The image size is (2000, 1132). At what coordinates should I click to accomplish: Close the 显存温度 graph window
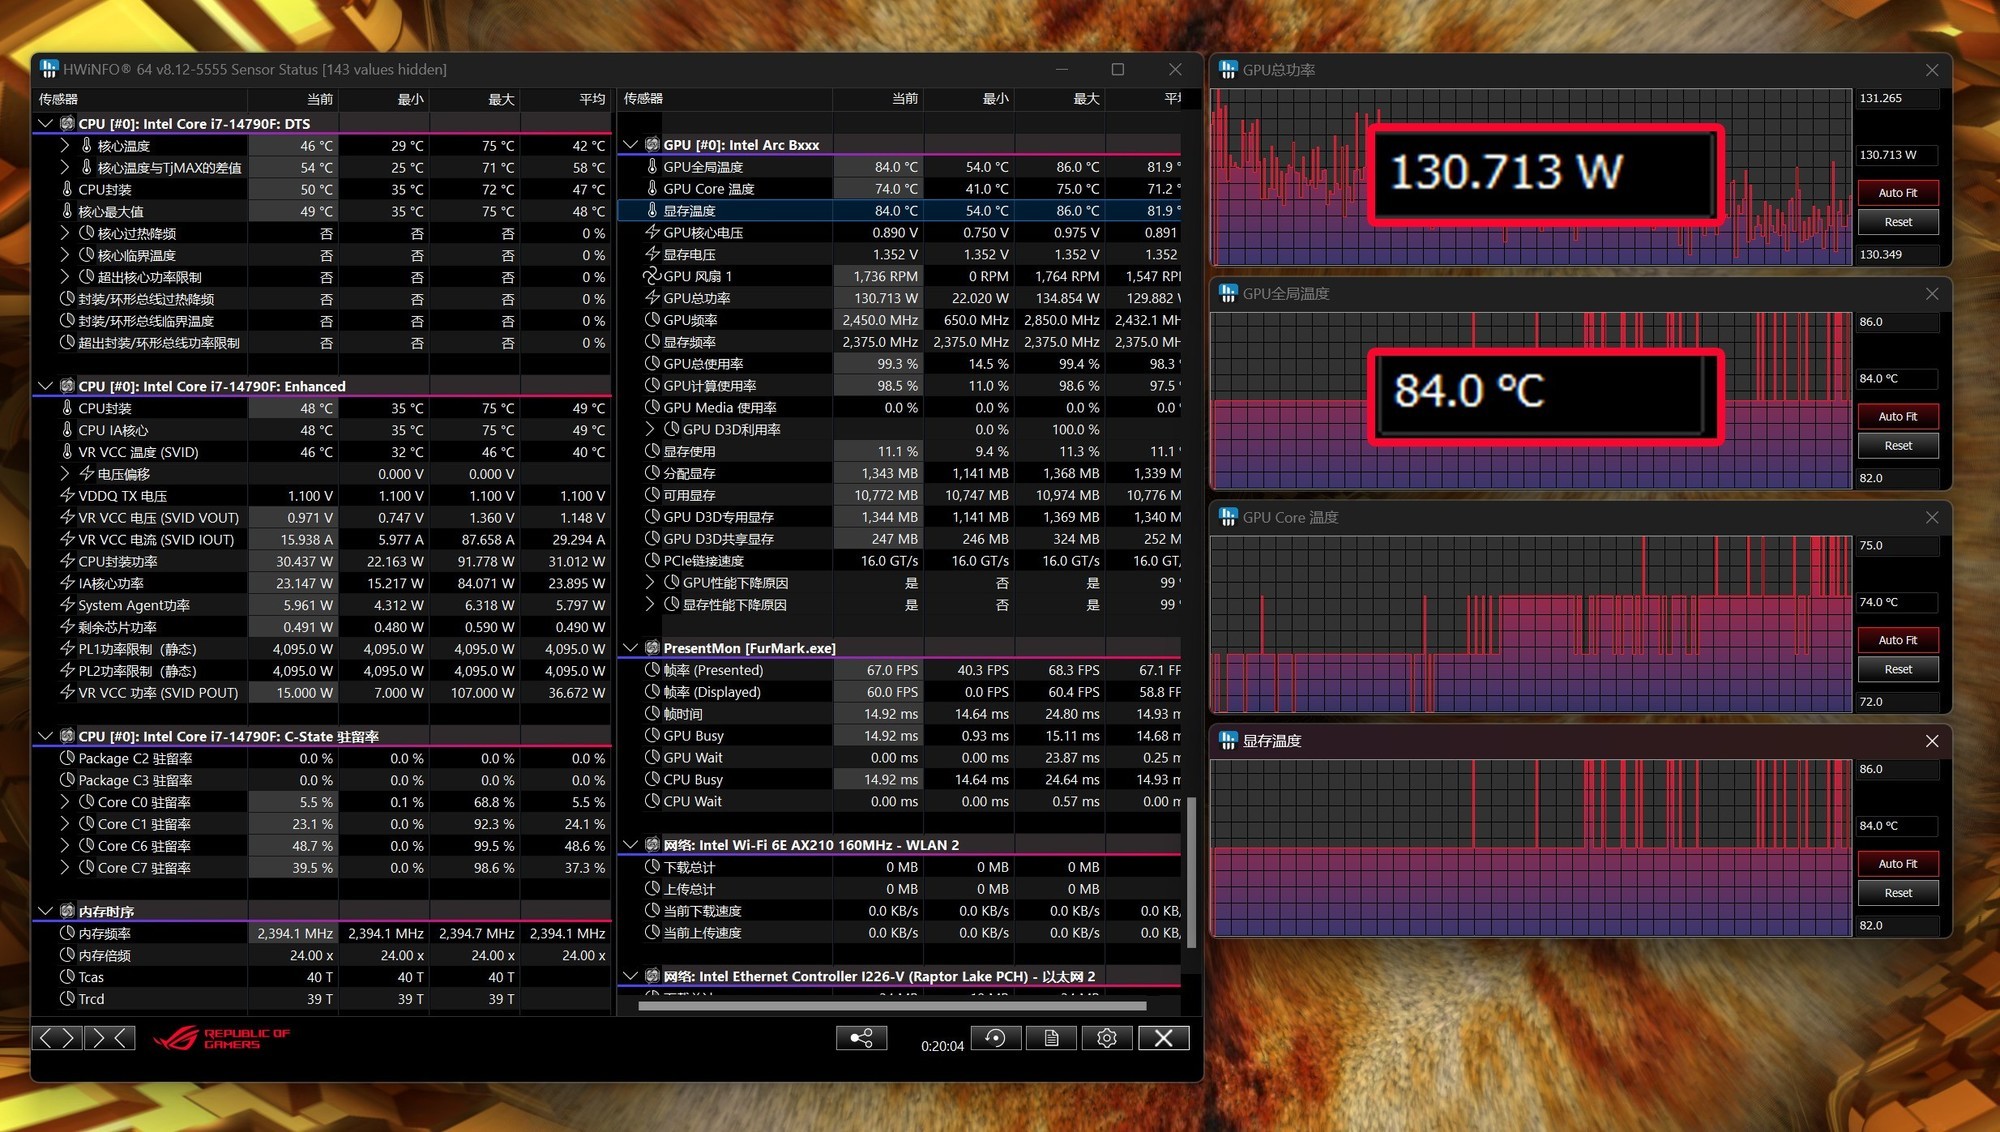[x=1931, y=741]
